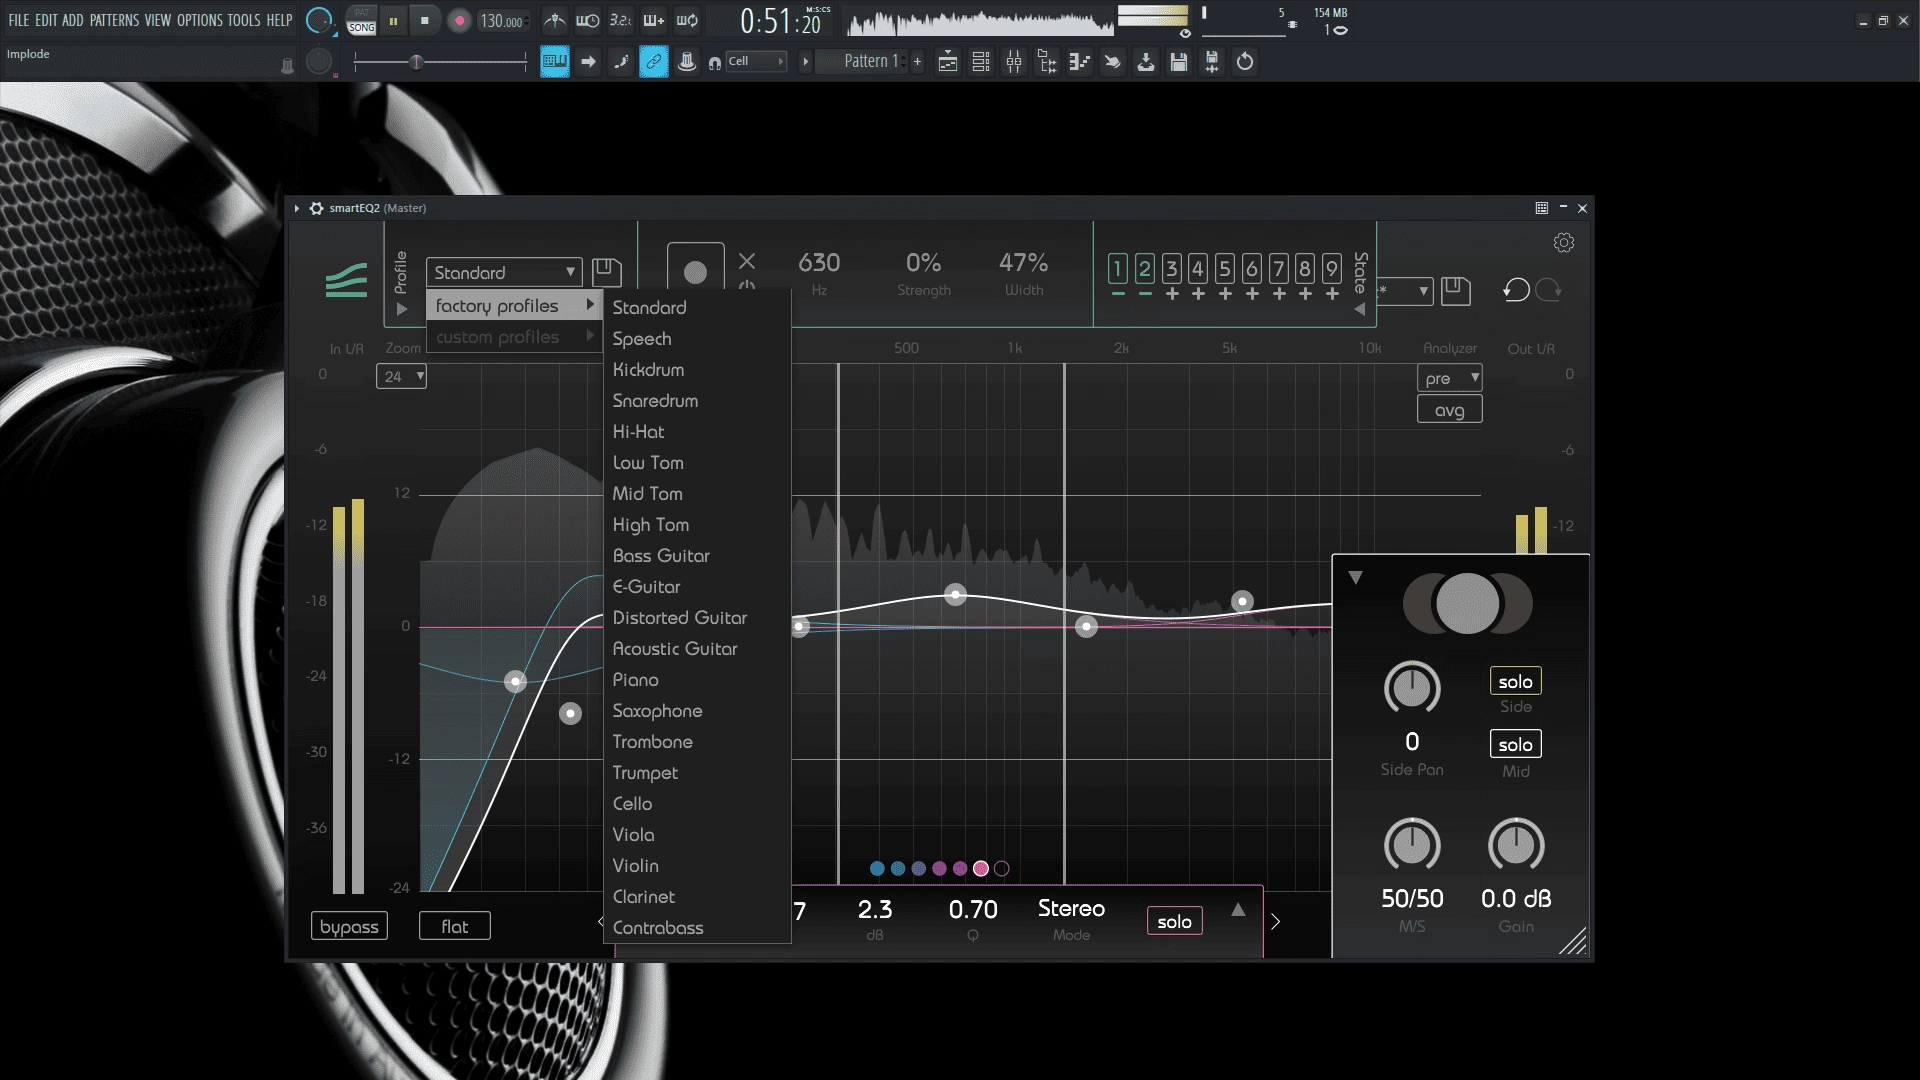Viewport: 1920px width, 1080px height.
Task: Open the stamp tool icon
Action: [x=687, y=62]
